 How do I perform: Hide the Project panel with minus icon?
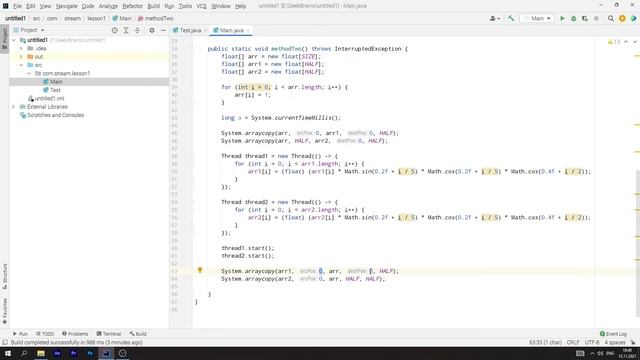(163, 30)
